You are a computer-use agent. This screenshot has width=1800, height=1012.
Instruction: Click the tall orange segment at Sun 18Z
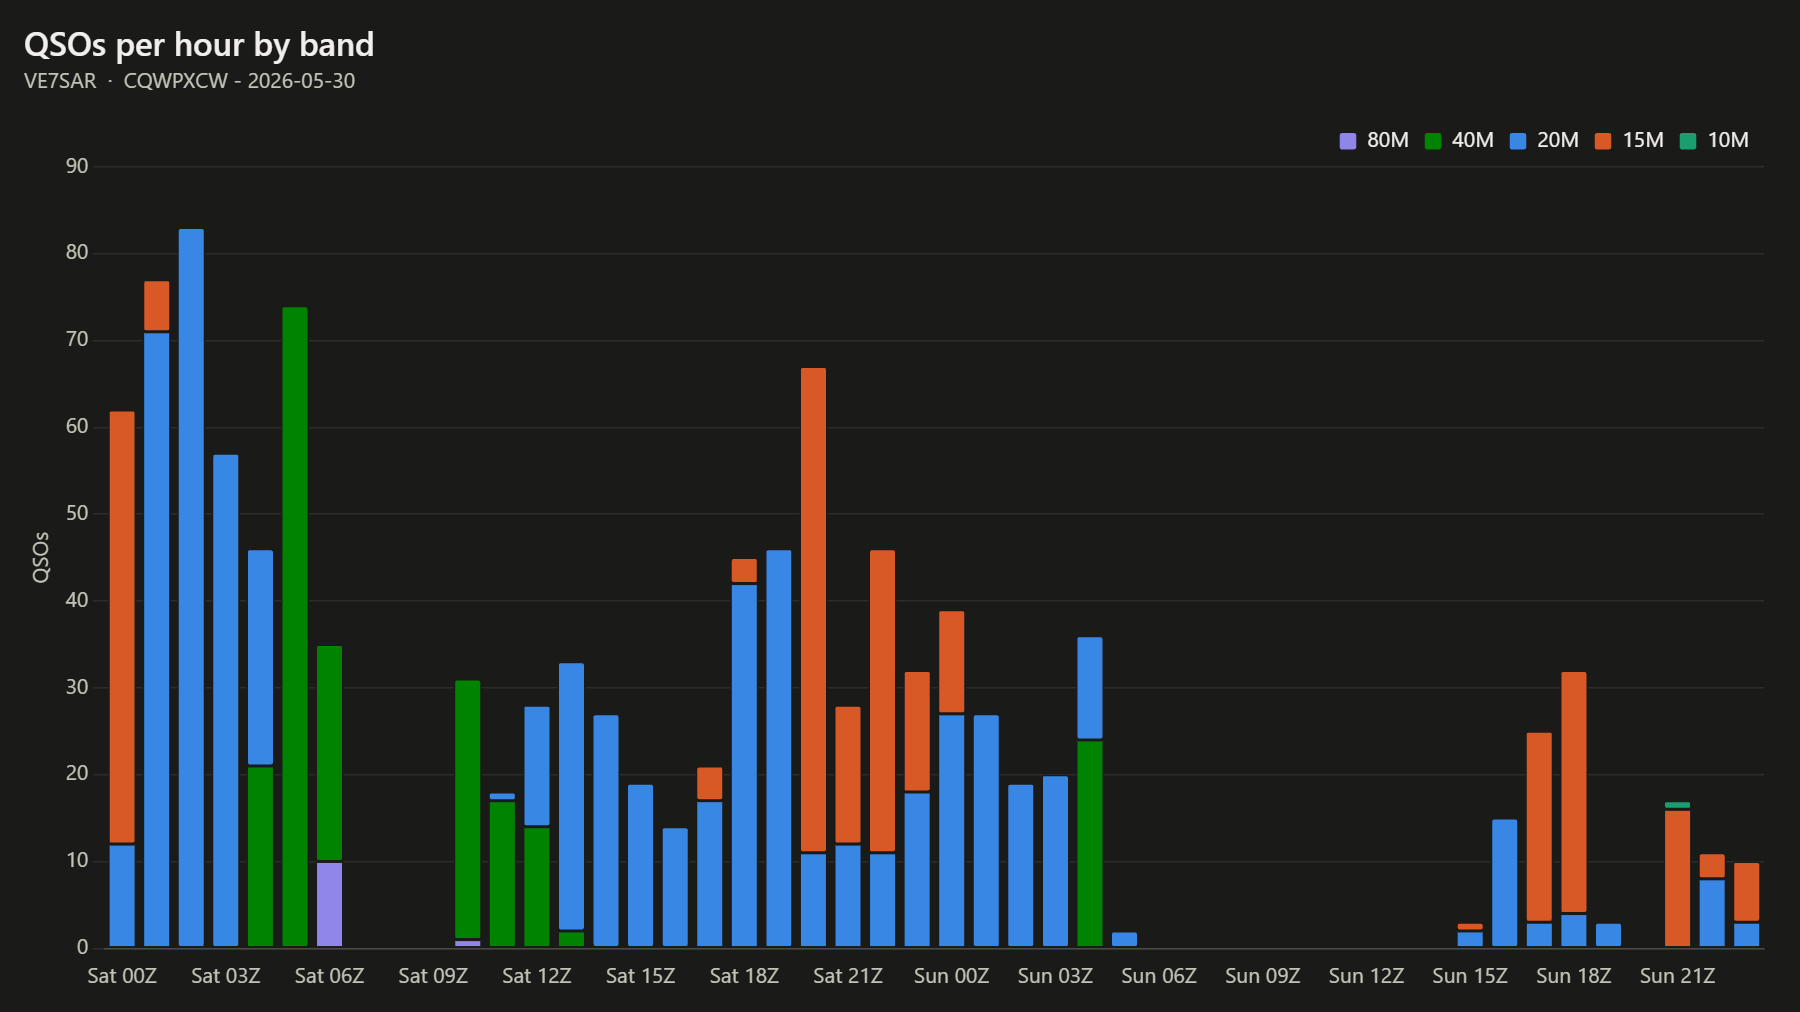click(x=1574, y=792)
